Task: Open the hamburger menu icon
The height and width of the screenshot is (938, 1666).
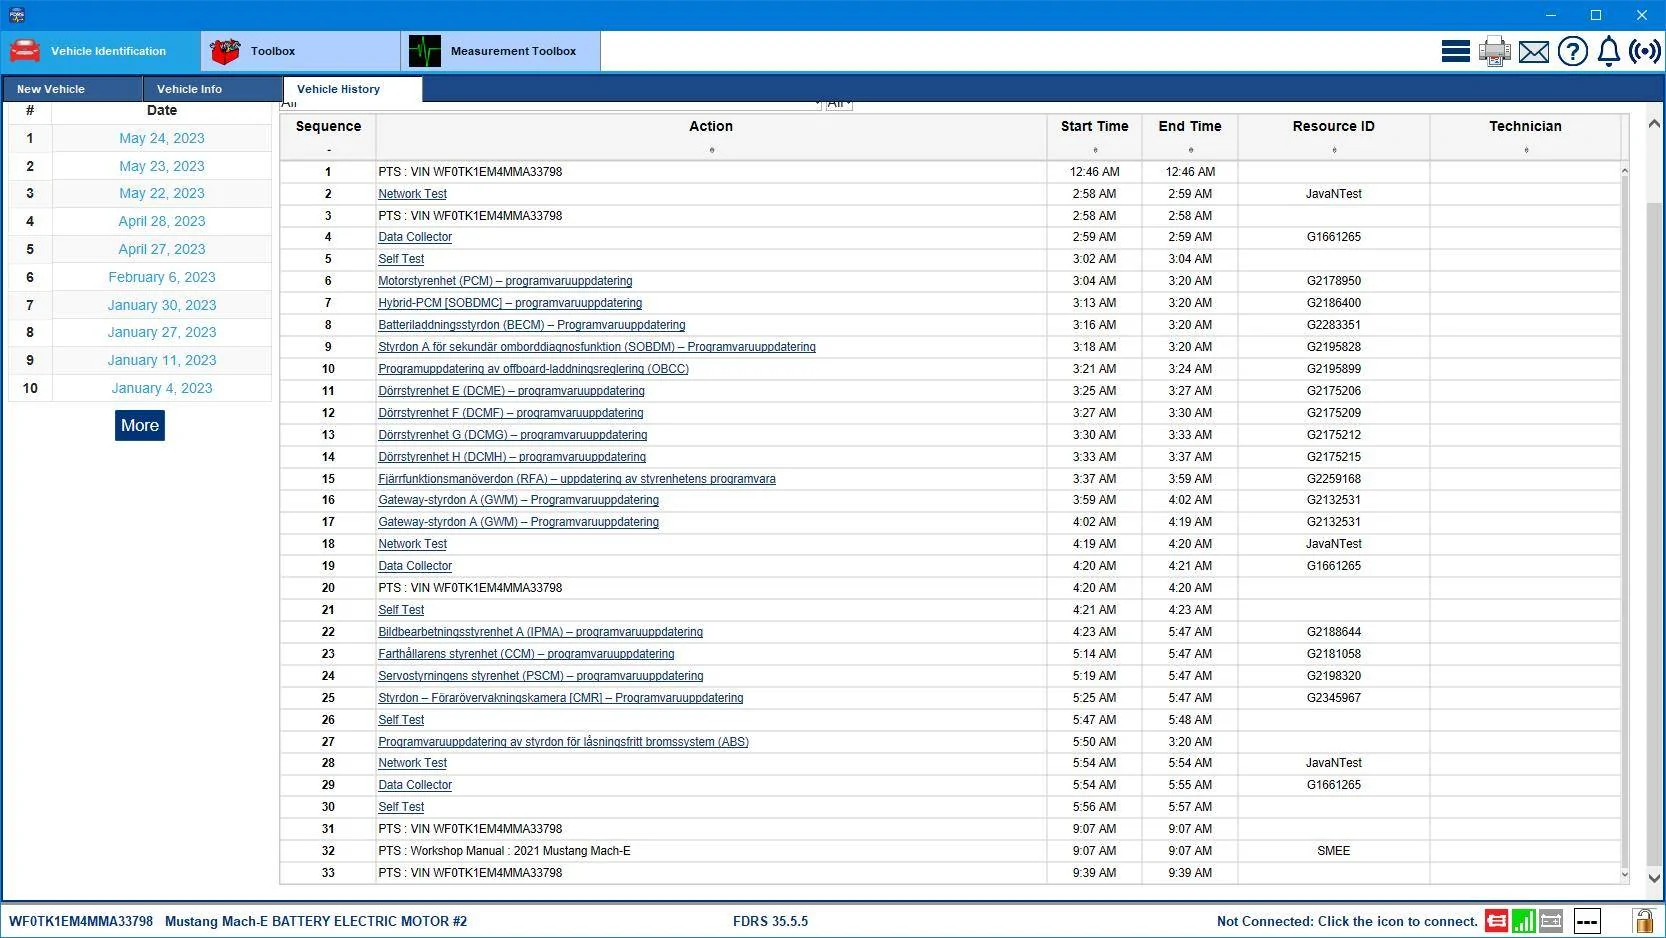Action: point(1455,51)
